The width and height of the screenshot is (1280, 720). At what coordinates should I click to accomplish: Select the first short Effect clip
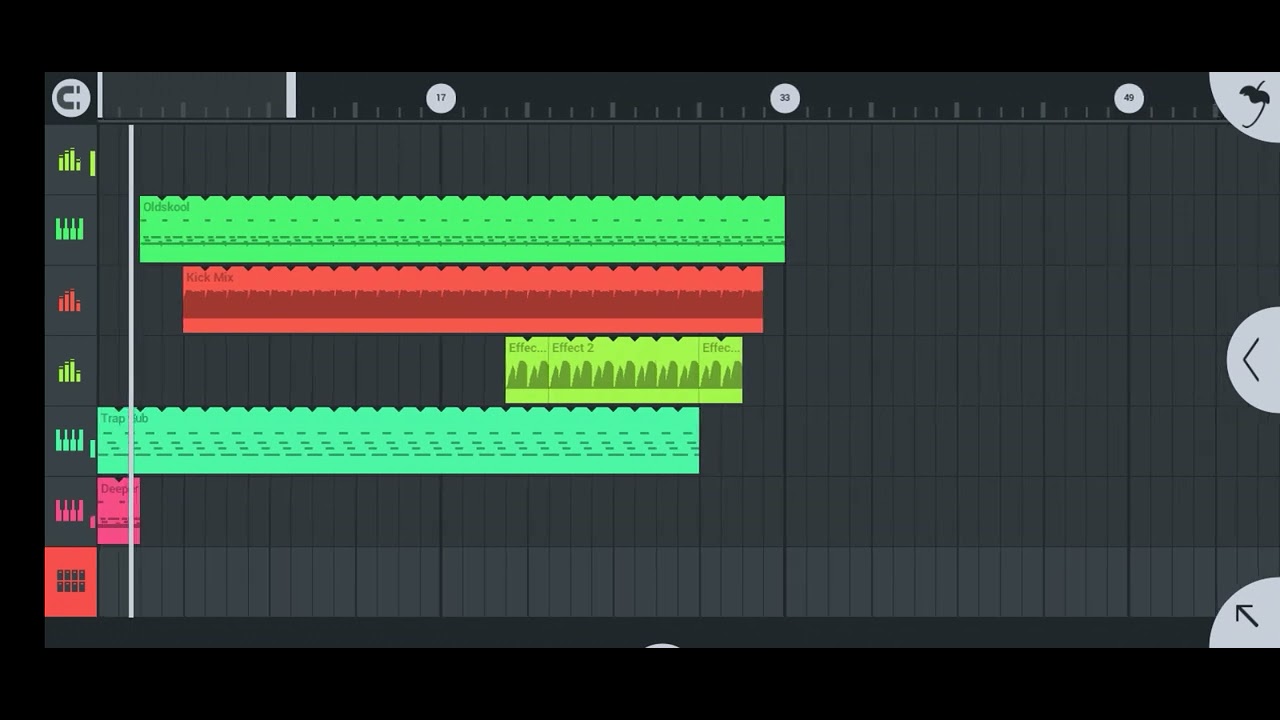pyautogui.click(x=527, y=370)
